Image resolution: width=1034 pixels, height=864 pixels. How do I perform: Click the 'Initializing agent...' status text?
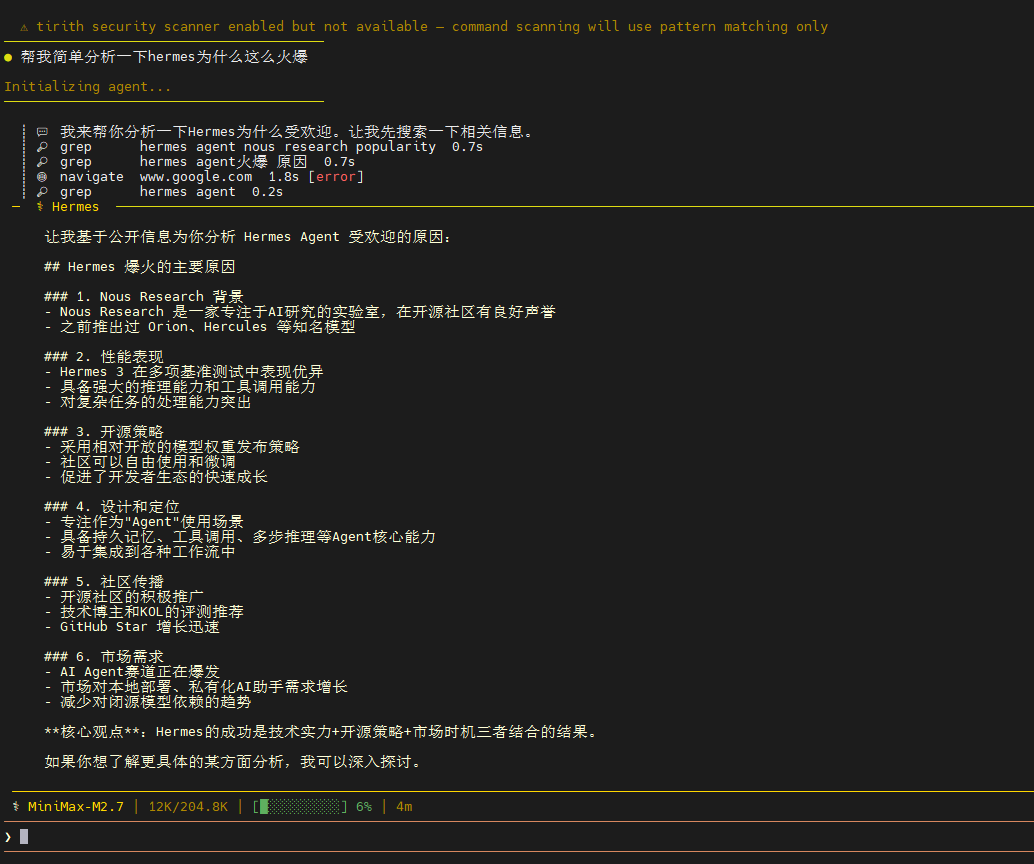[88, 86]
